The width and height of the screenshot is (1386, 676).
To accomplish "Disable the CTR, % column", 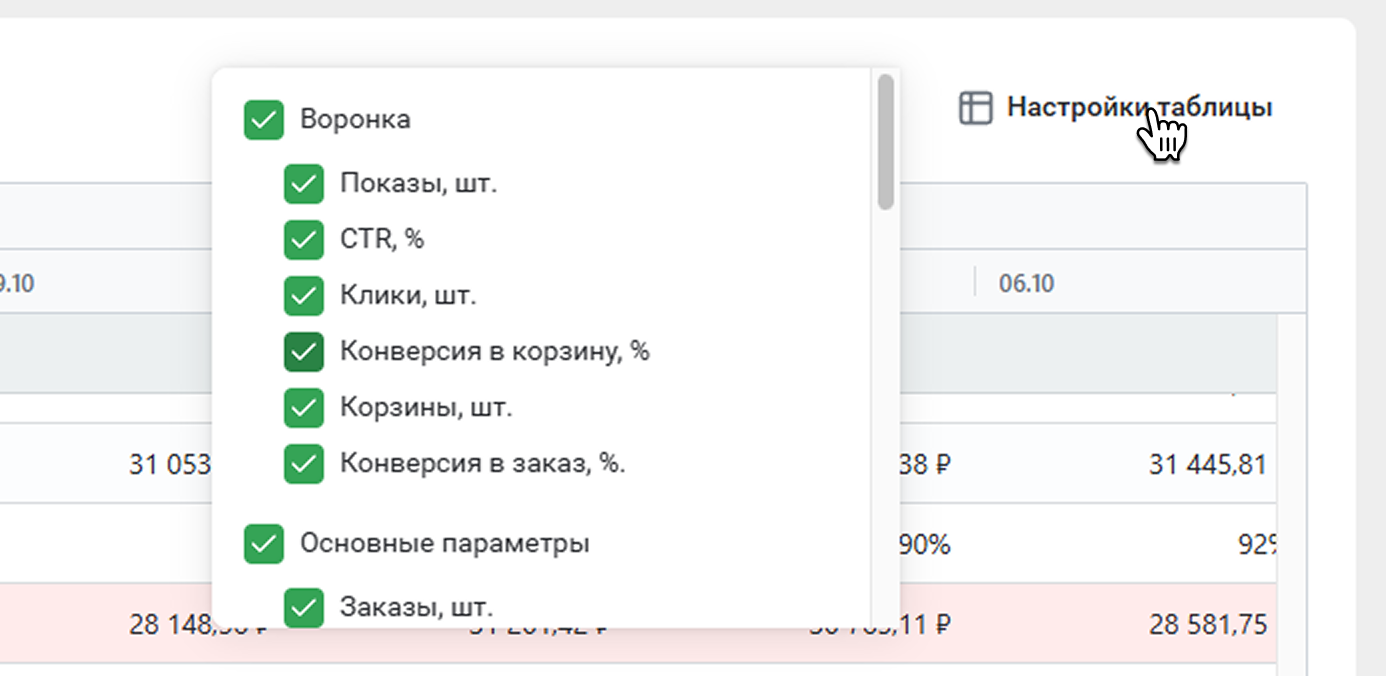I will pyautogui.click(x=304, y=240).
